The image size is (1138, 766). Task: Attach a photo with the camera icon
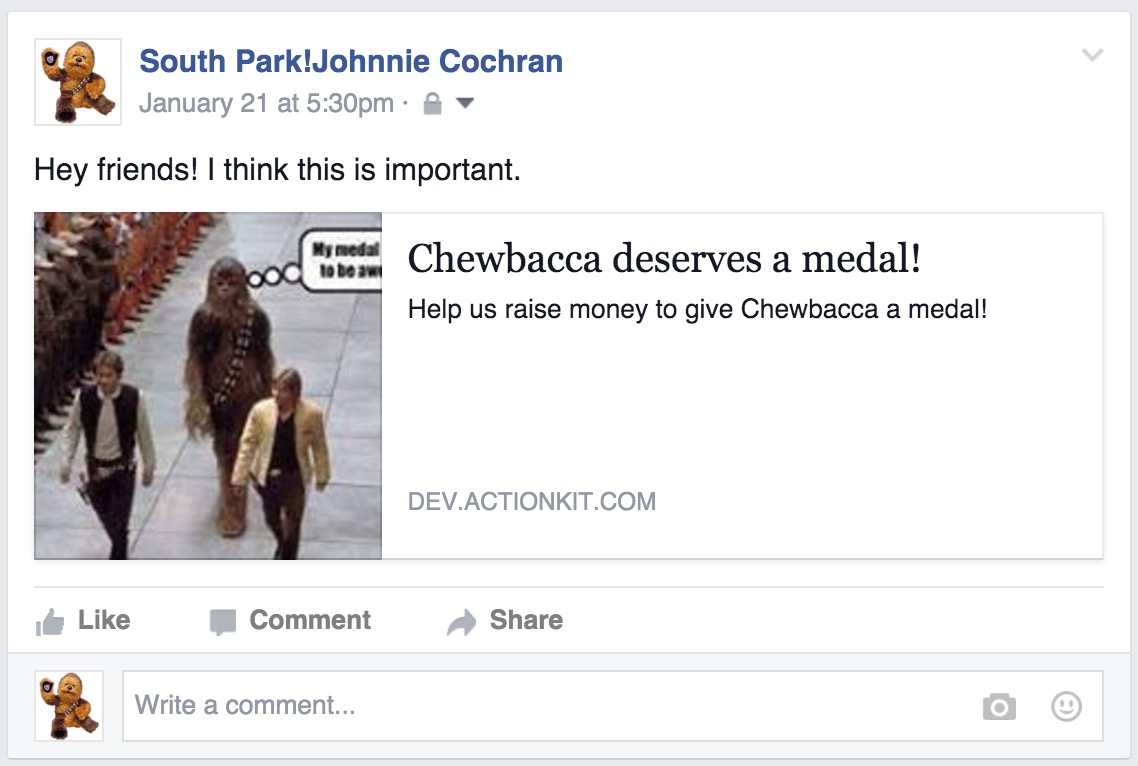coord(999,706)
